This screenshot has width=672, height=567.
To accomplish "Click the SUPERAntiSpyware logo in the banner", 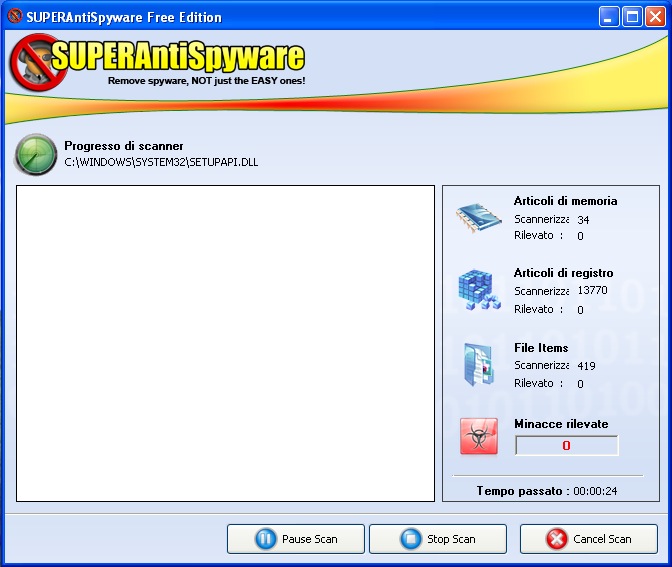I will 160,62.
